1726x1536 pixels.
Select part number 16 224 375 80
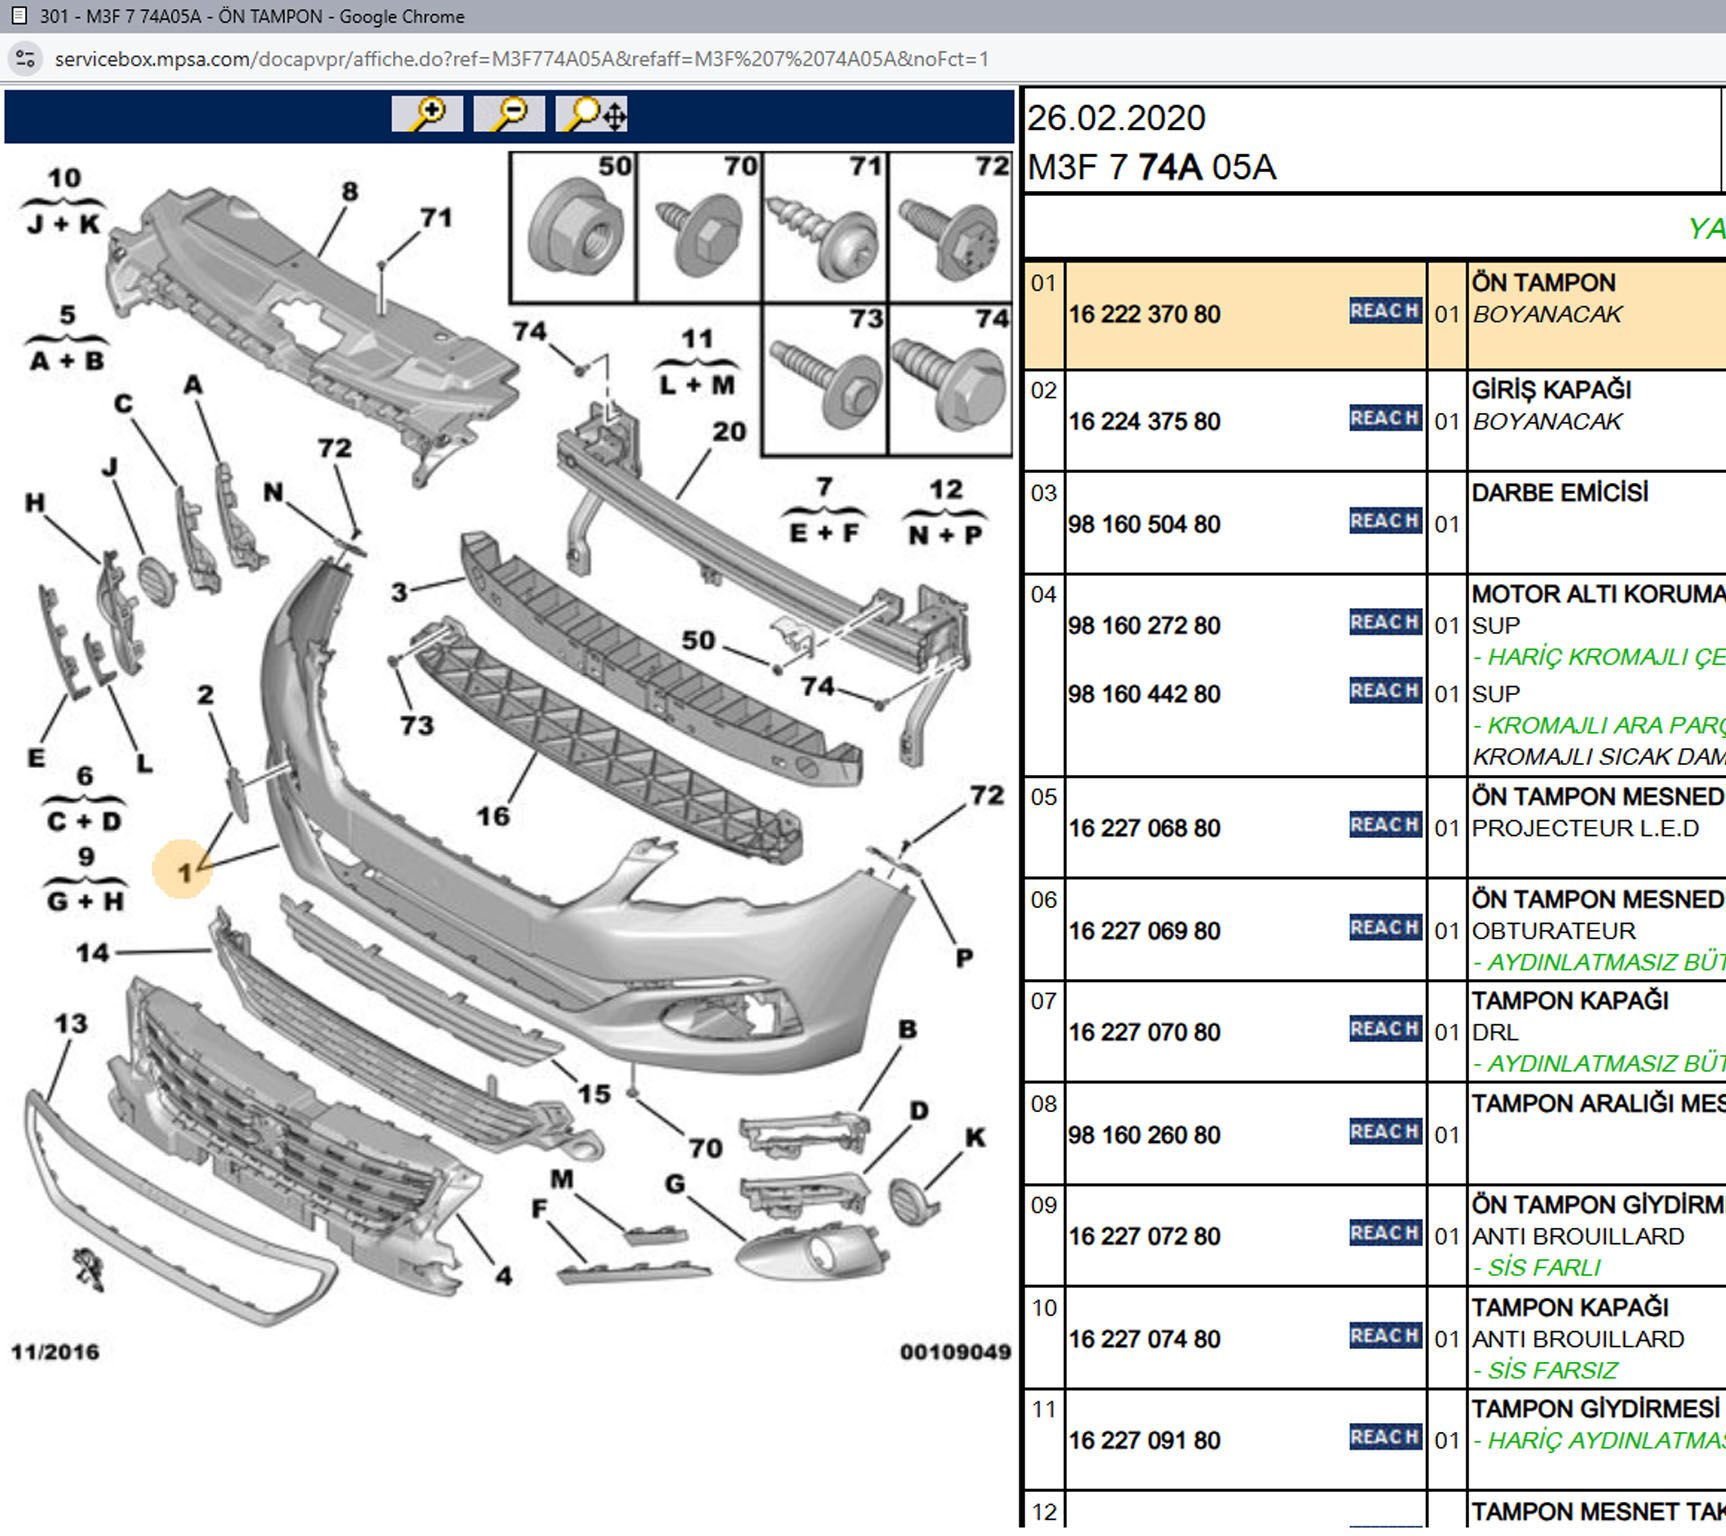tap(1144, 422)
